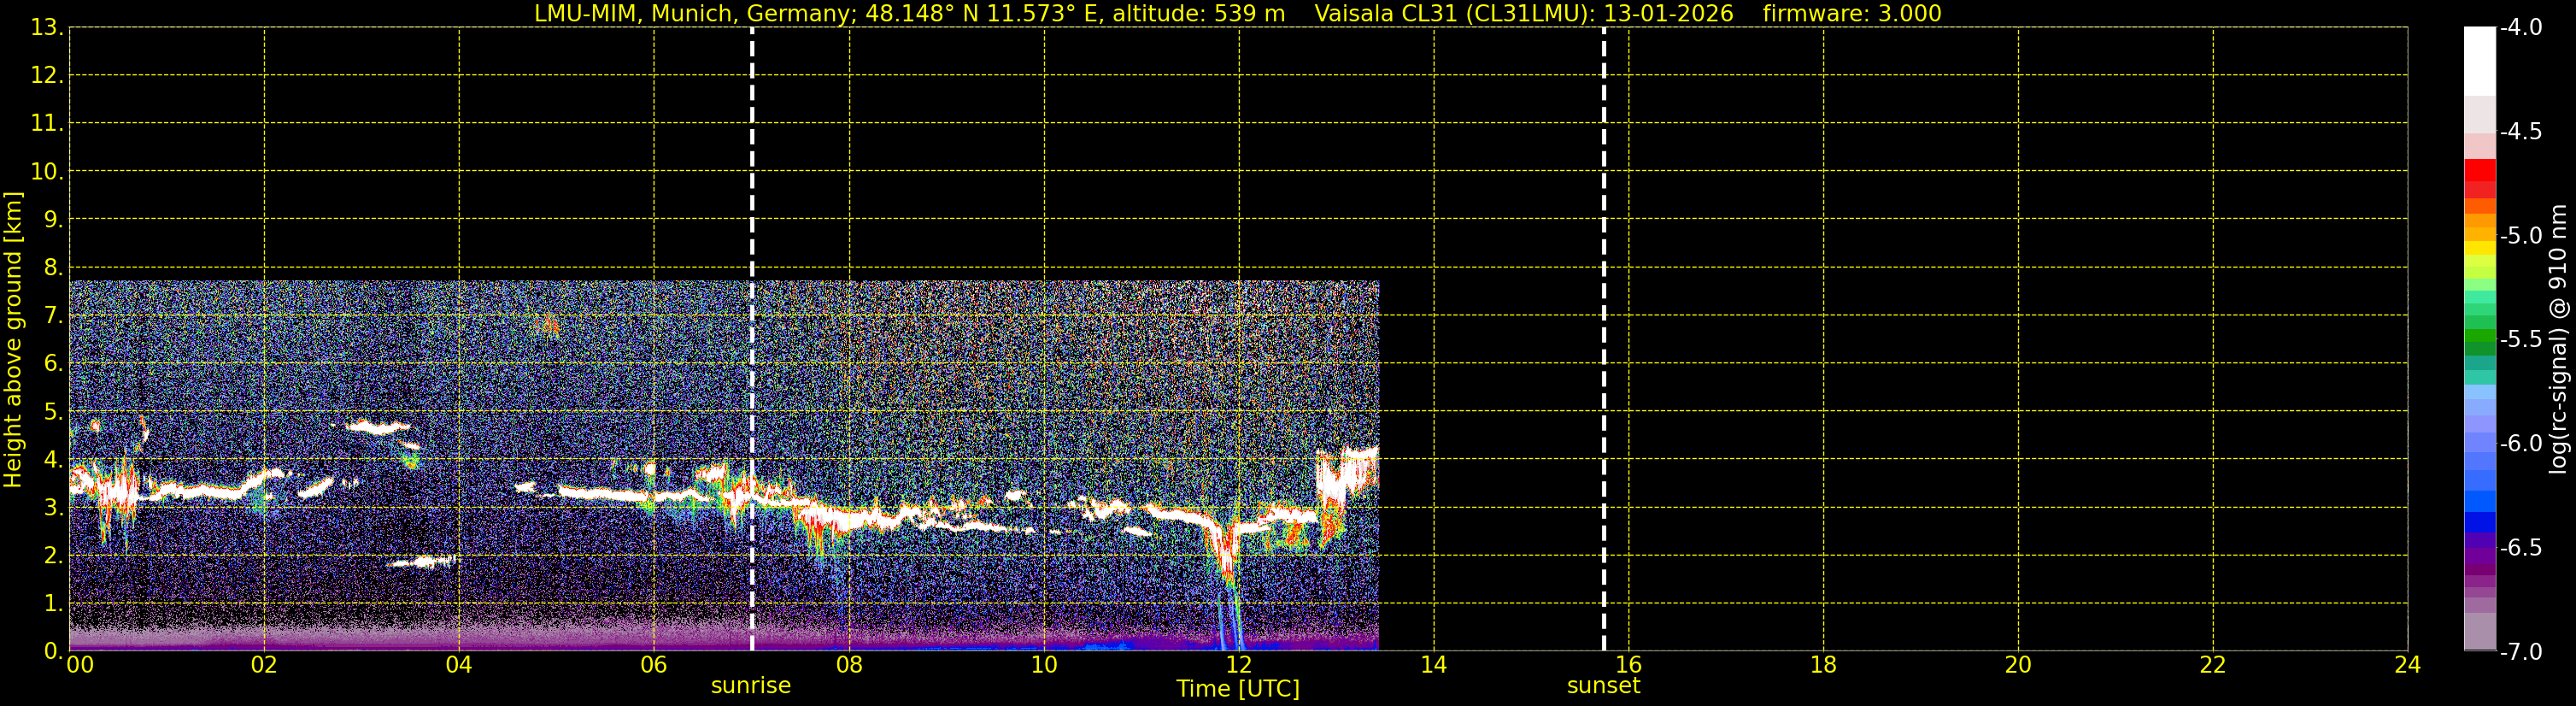
Task: Click the "-6.5" colorbar tick value
Action: click(x=2521, y=548)
